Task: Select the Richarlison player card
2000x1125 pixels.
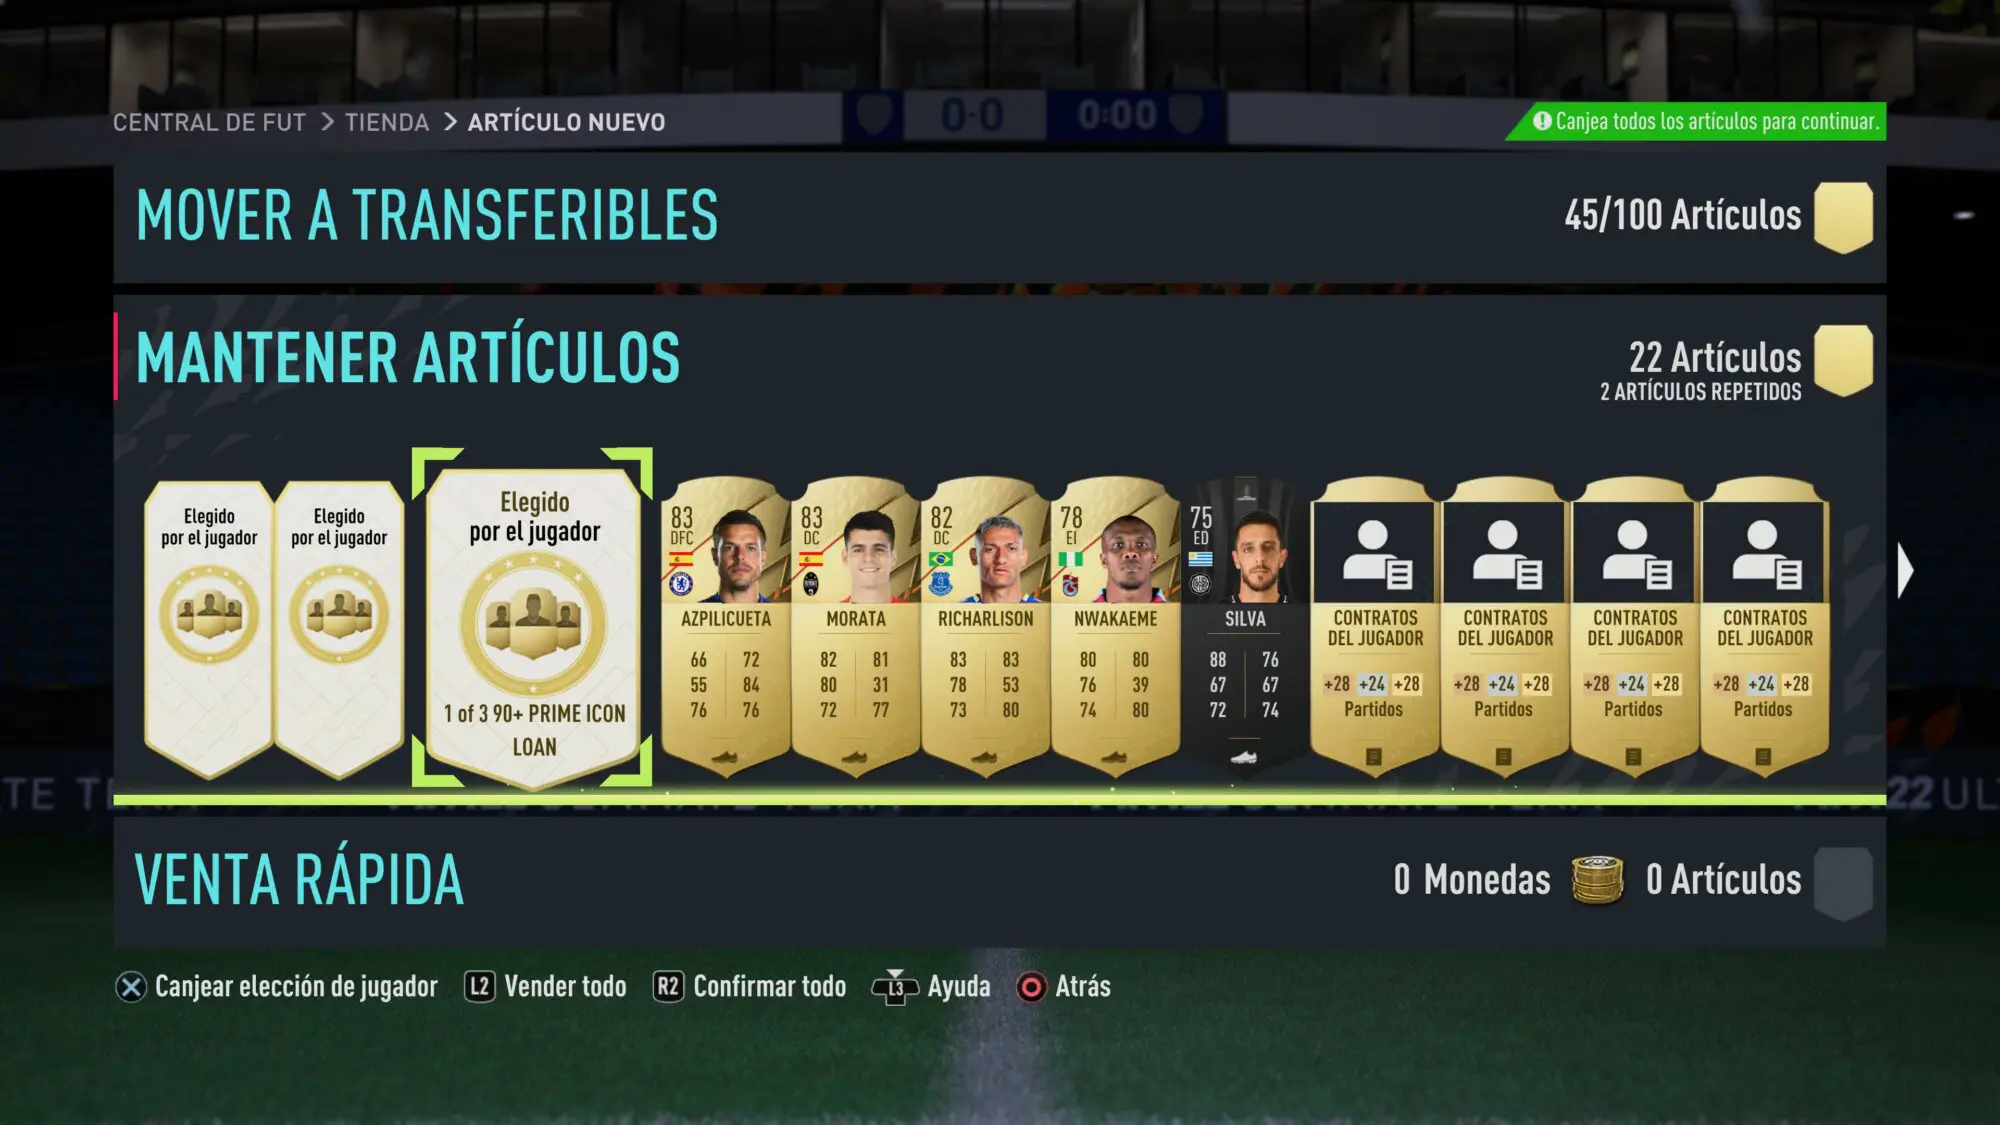Action: tap(986, 626)
